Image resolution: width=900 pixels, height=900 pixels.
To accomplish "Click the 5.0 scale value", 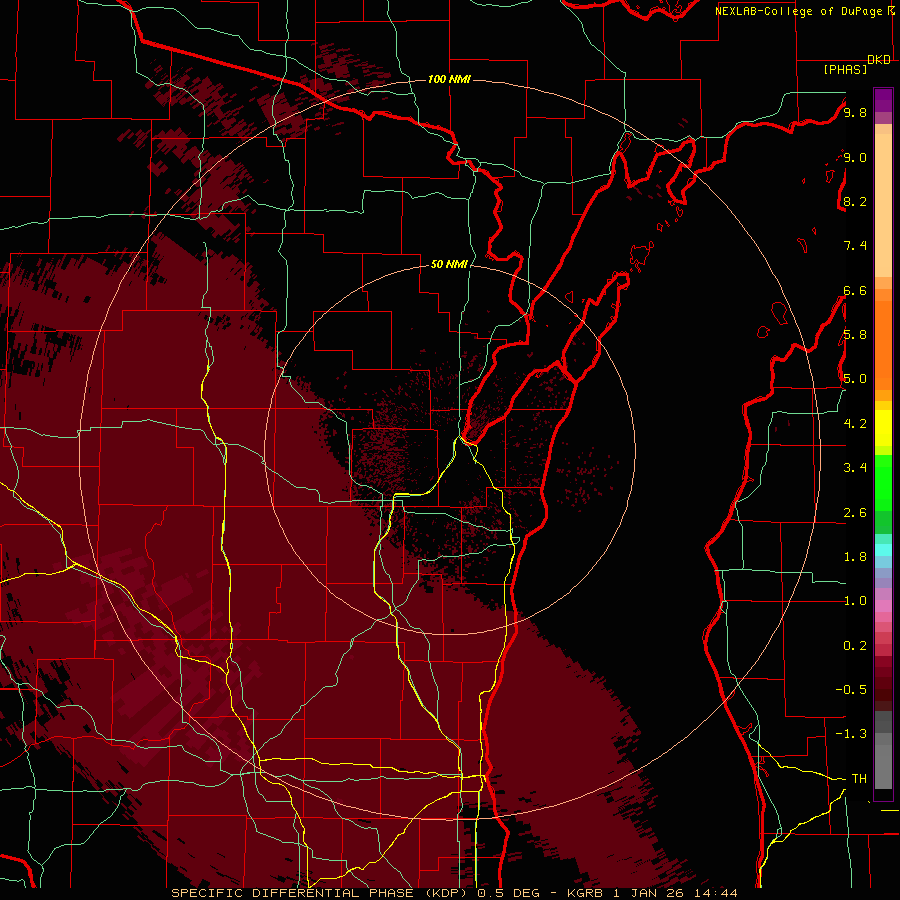I will click(855, 379).
